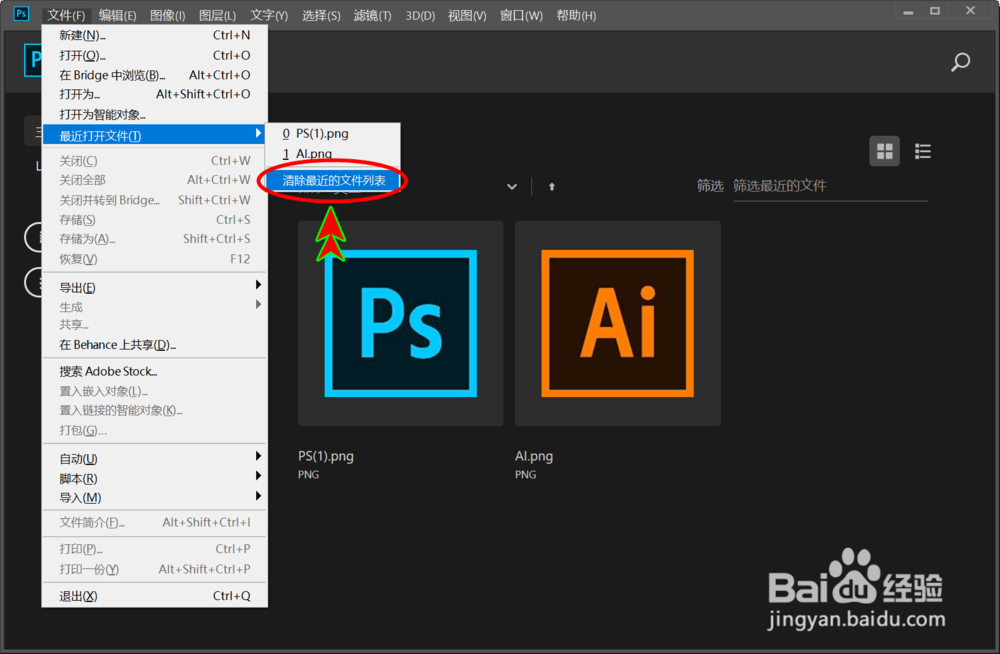
Task: Open the 文字(Y) menu
Action: click(x=269, y=15)
